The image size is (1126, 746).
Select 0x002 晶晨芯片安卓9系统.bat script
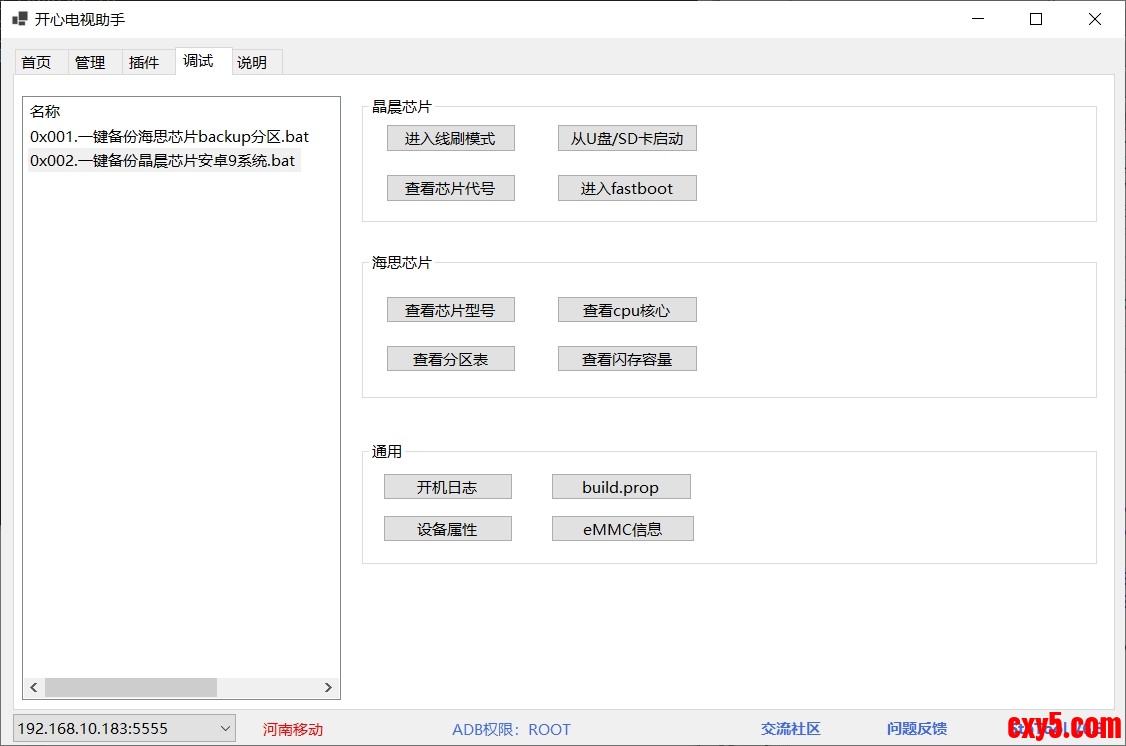pos(163,160)
